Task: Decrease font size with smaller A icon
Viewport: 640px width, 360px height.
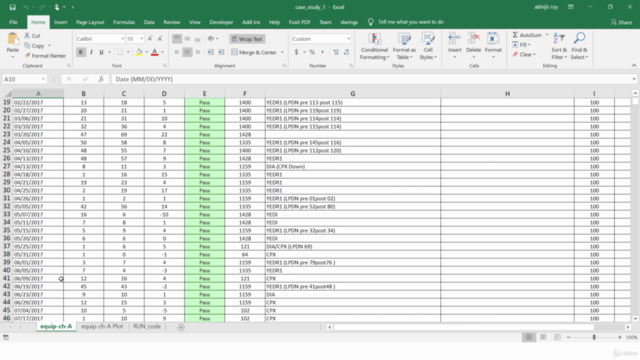Action: pyautogui.click(x=160, y=38)
